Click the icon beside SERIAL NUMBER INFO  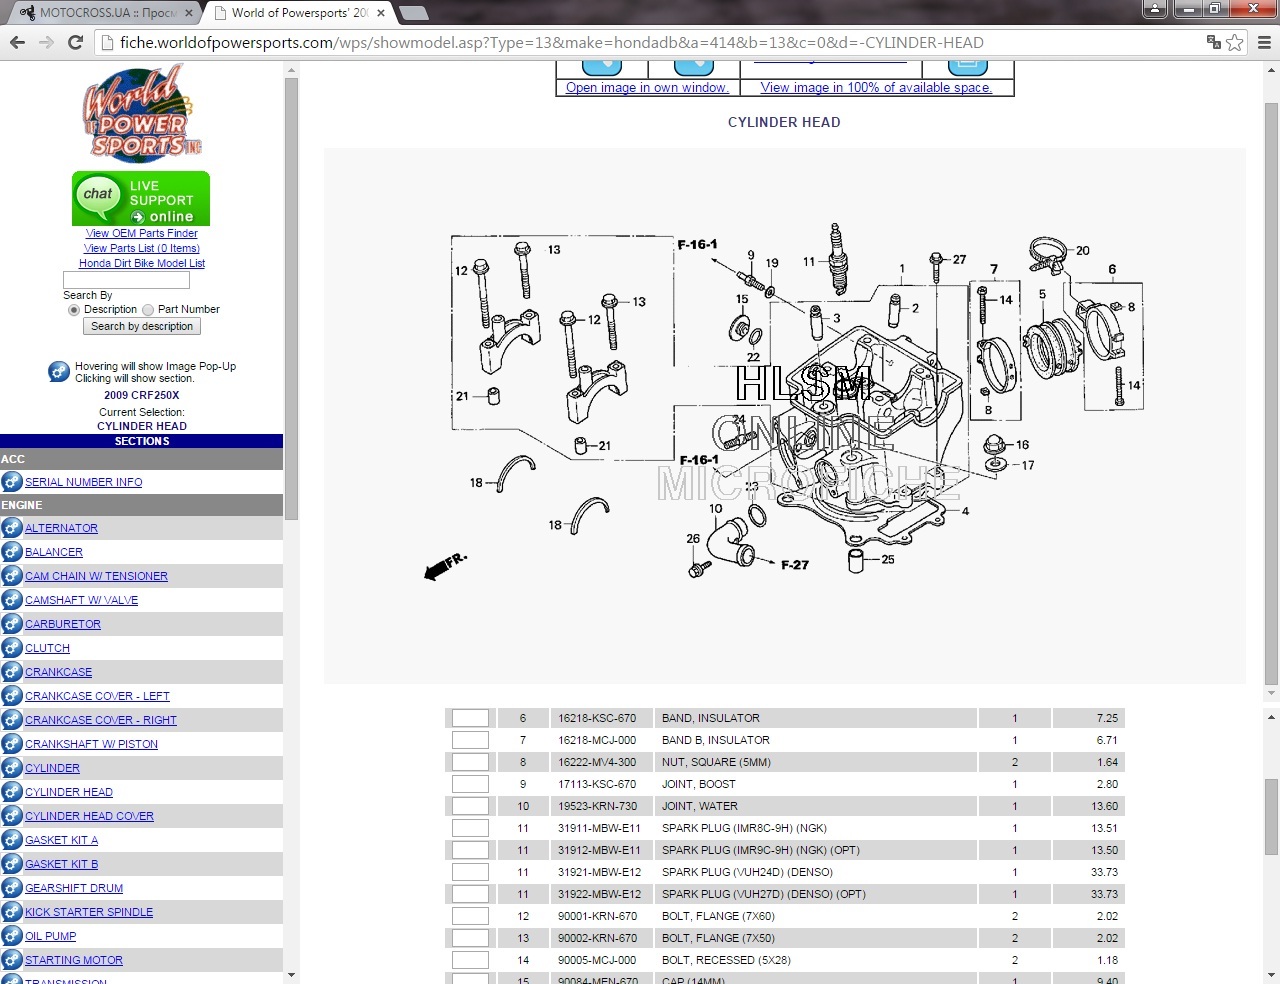12,482
